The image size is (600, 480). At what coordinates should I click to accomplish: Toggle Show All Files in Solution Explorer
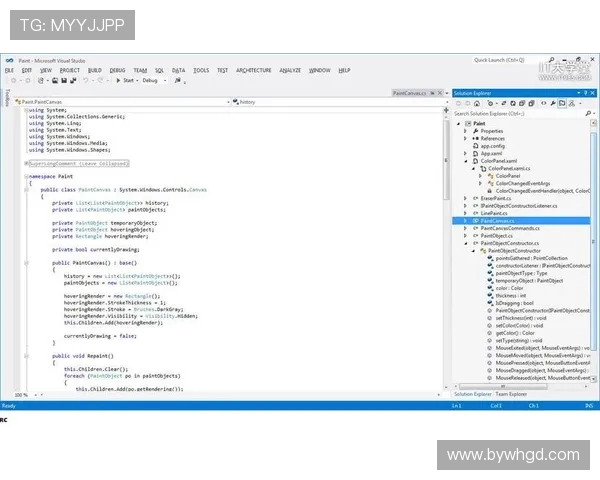532,103
